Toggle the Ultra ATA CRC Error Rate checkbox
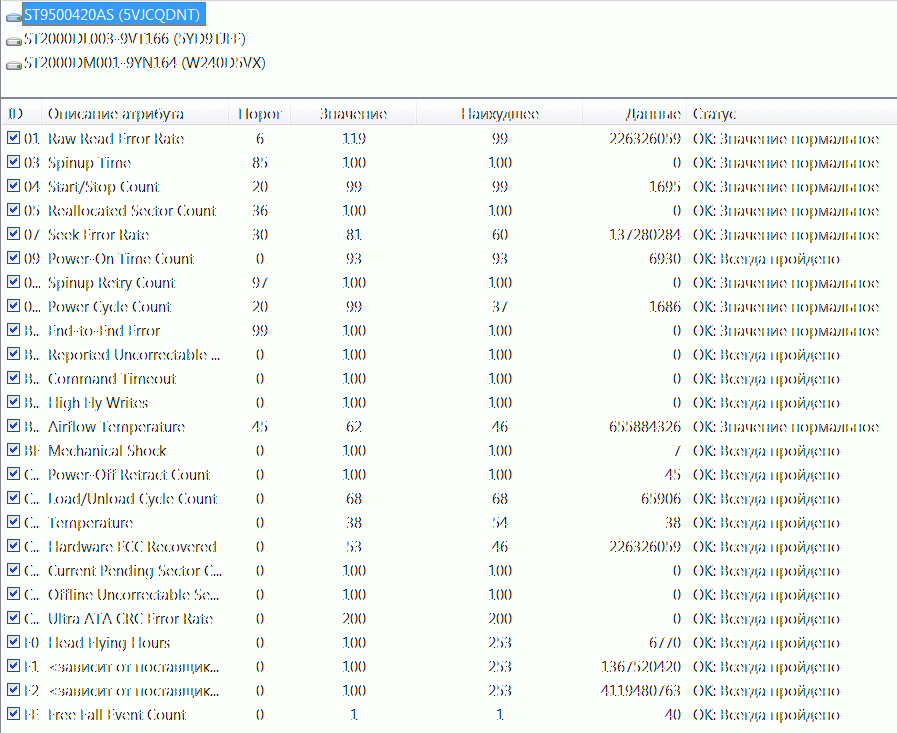The width and height of the screenshot is (897, 733). (14, 619)
